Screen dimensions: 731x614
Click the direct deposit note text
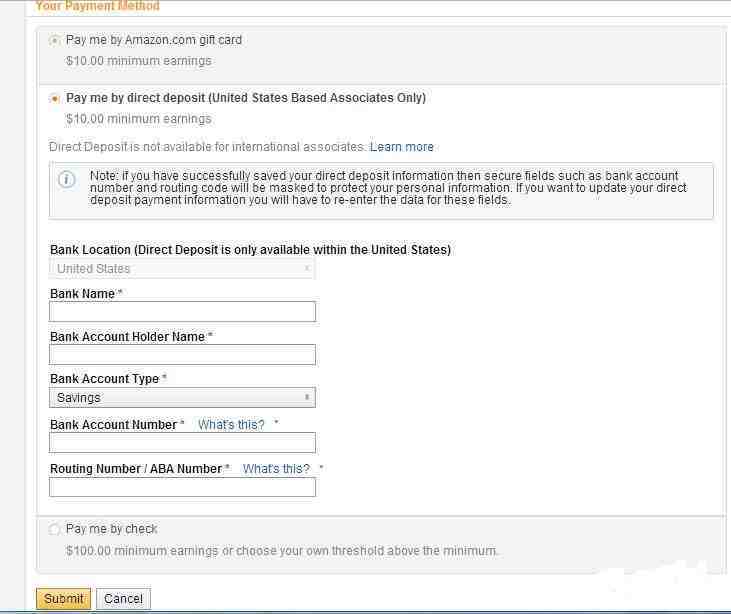(x=390, y=188)
